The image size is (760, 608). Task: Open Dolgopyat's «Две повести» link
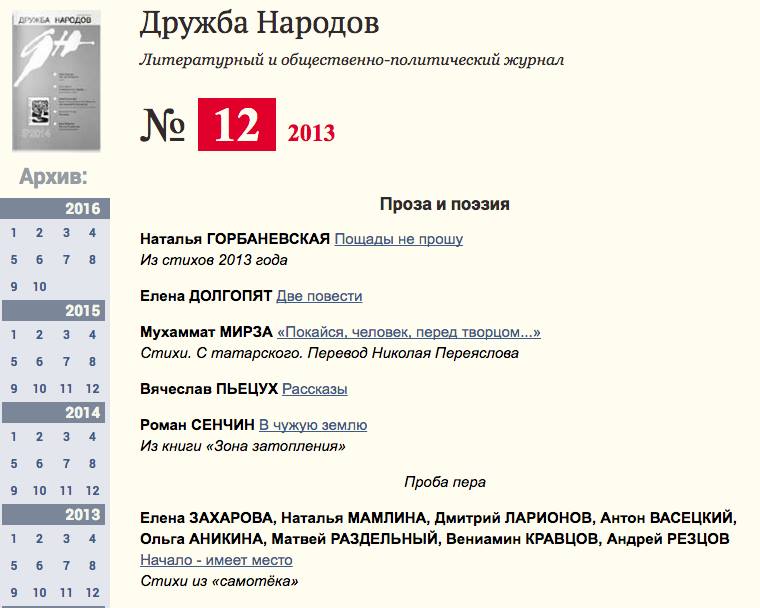point(319,296)
